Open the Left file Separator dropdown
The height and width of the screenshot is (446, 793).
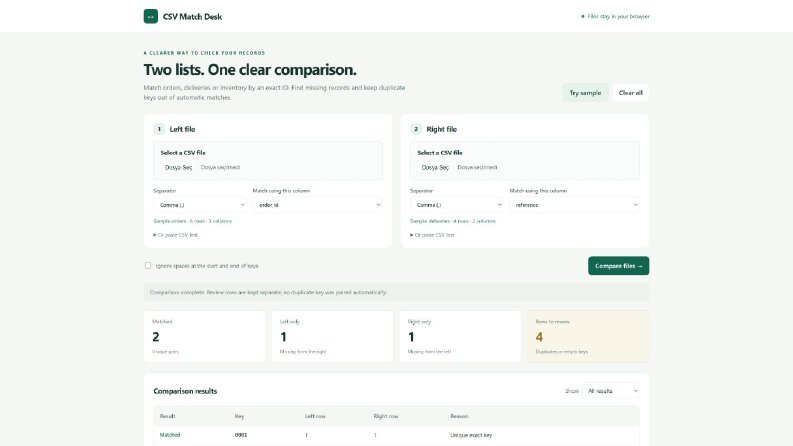pyautogui.click(x=200, y=205)
